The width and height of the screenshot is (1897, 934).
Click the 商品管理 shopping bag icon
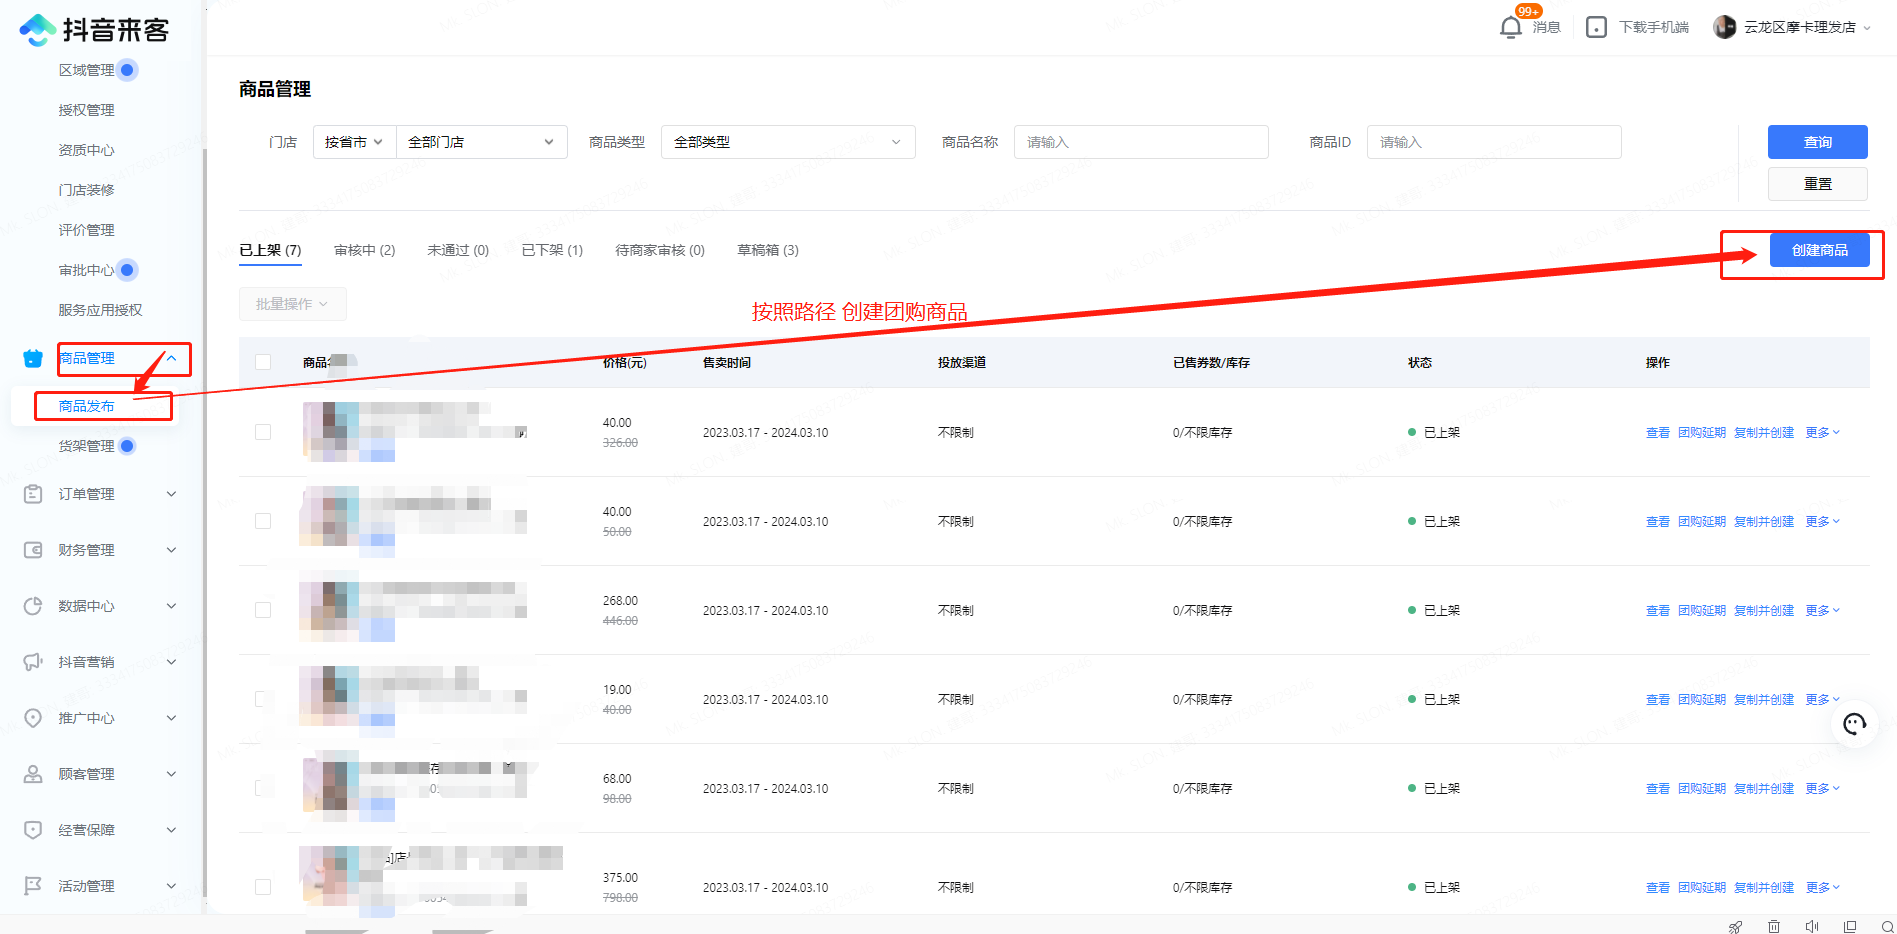pos(33,358)
